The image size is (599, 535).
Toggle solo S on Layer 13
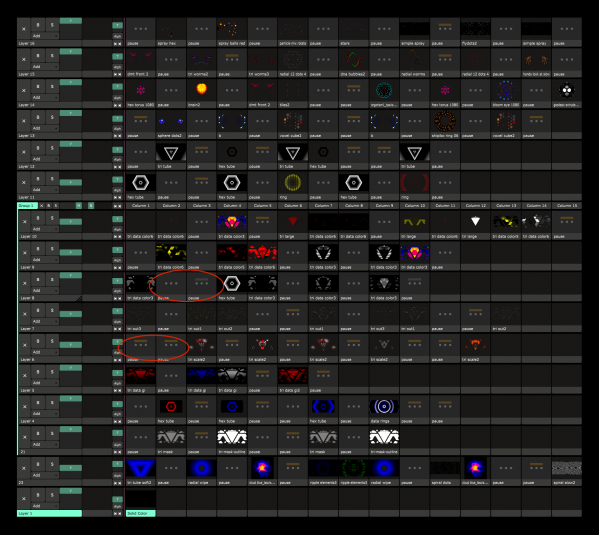[52, 117]
